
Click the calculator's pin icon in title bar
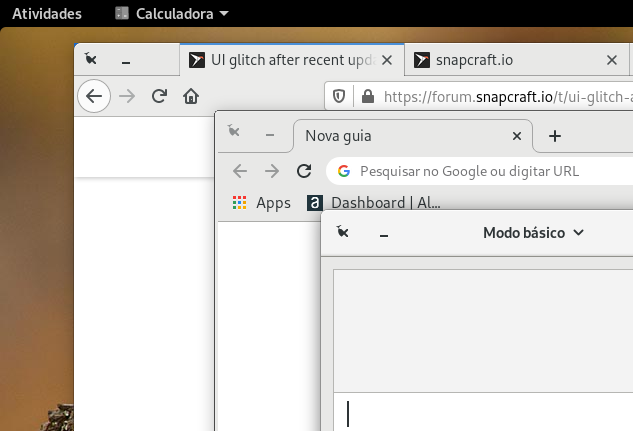(x=343, y=233)
